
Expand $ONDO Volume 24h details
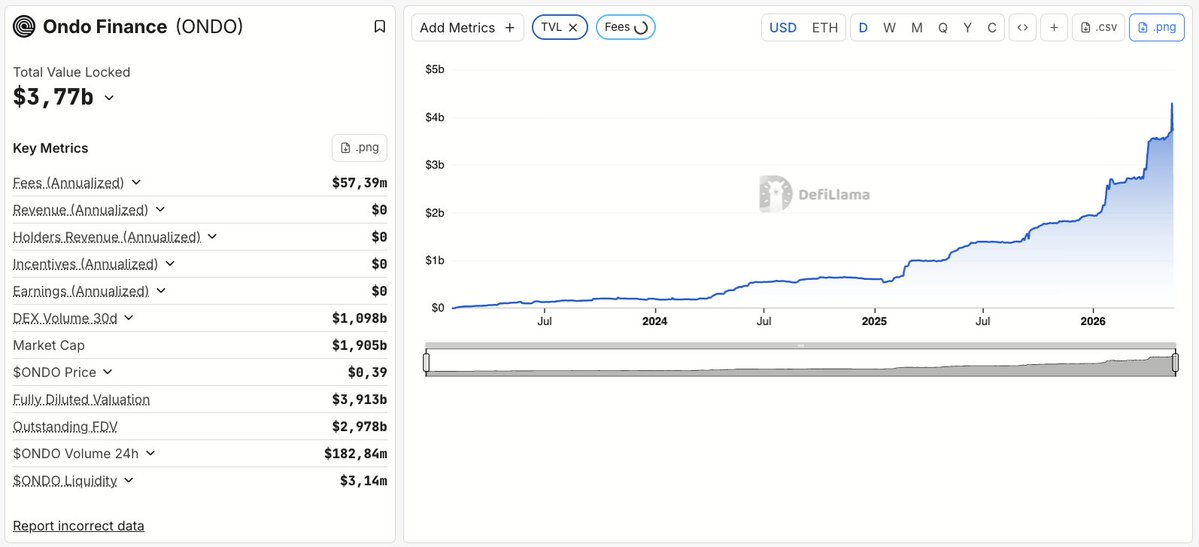pyautogui.click(x=150, y=453)
